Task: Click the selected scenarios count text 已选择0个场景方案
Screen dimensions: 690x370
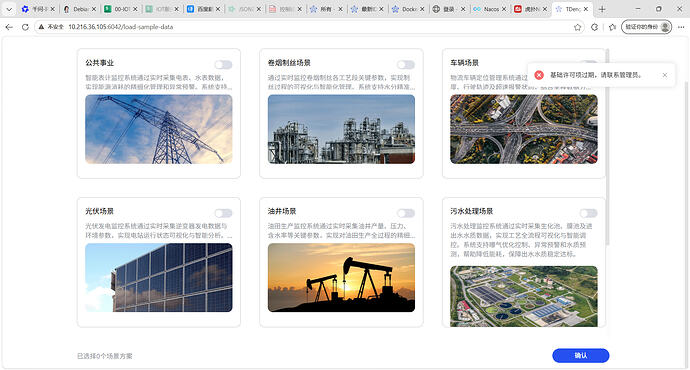Action: click(x=105, y=356)
